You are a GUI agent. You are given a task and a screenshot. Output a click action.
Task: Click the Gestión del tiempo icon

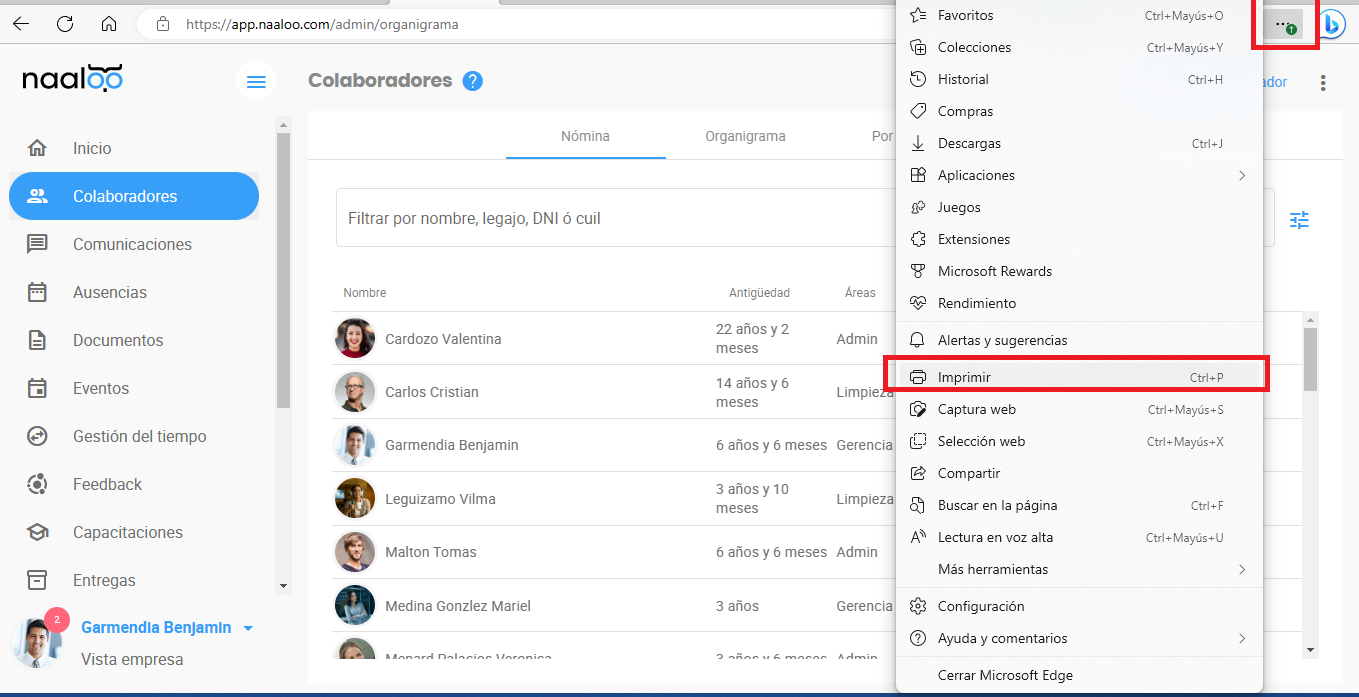pos(37,436)
